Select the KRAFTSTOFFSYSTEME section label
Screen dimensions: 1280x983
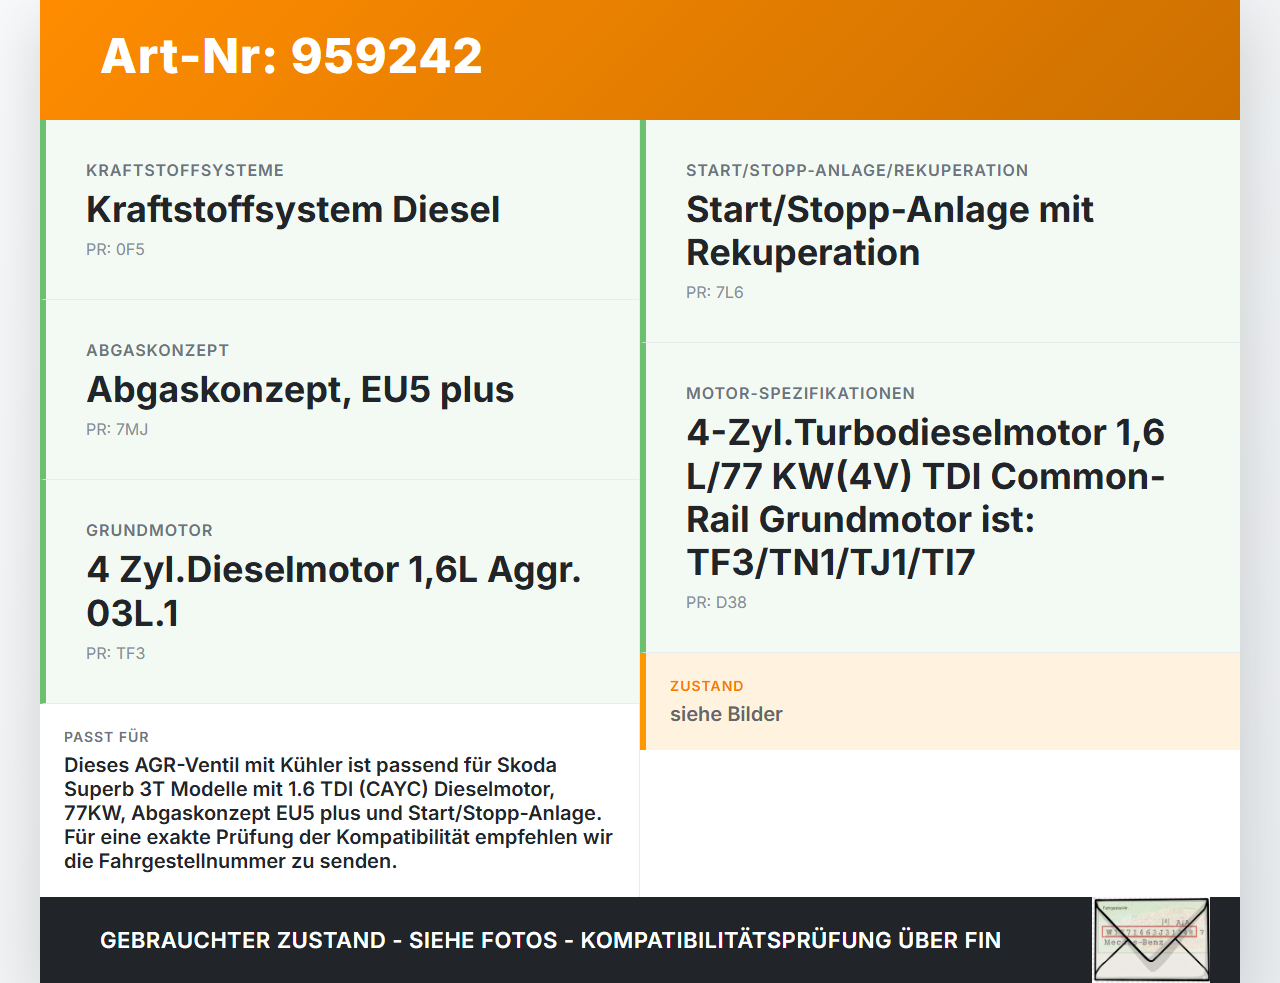185,170
